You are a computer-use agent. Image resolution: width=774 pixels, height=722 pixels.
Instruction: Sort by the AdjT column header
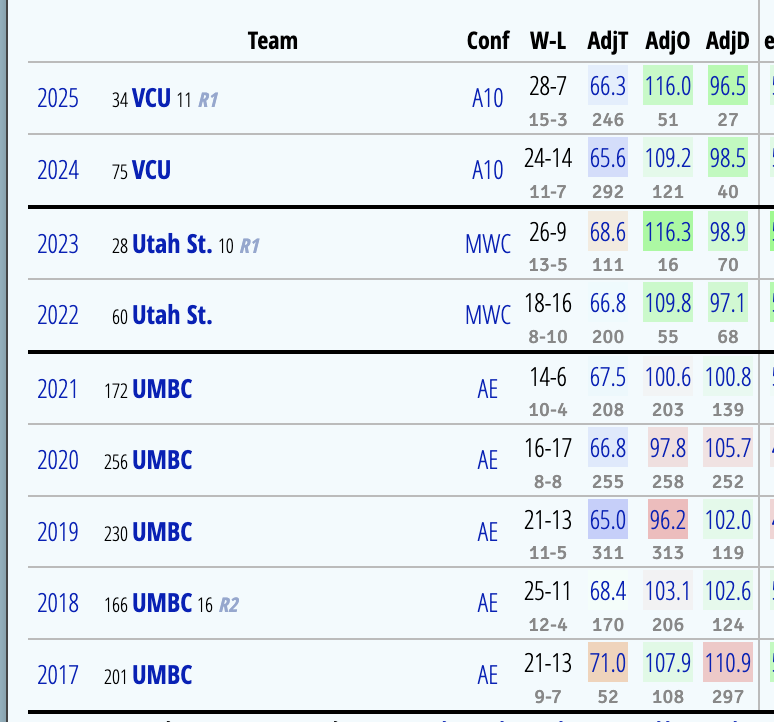click(x=608, y=41)
